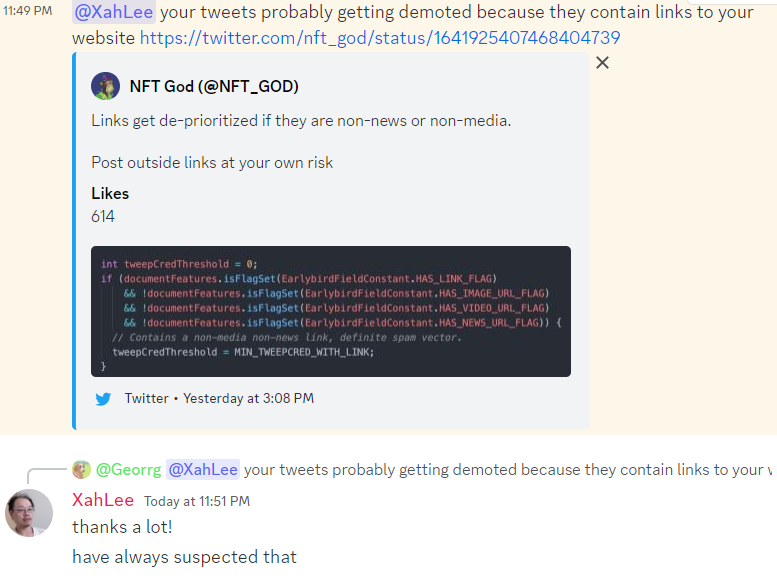Click the 11:49 PM message timestamp
The width and height of the screenshot is (777, 580).
click(27, 11)
